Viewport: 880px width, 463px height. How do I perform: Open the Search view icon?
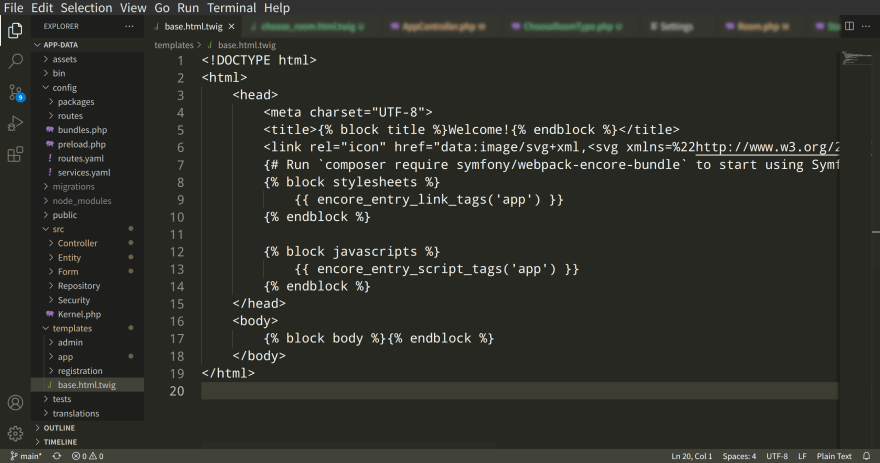point(15,61)
